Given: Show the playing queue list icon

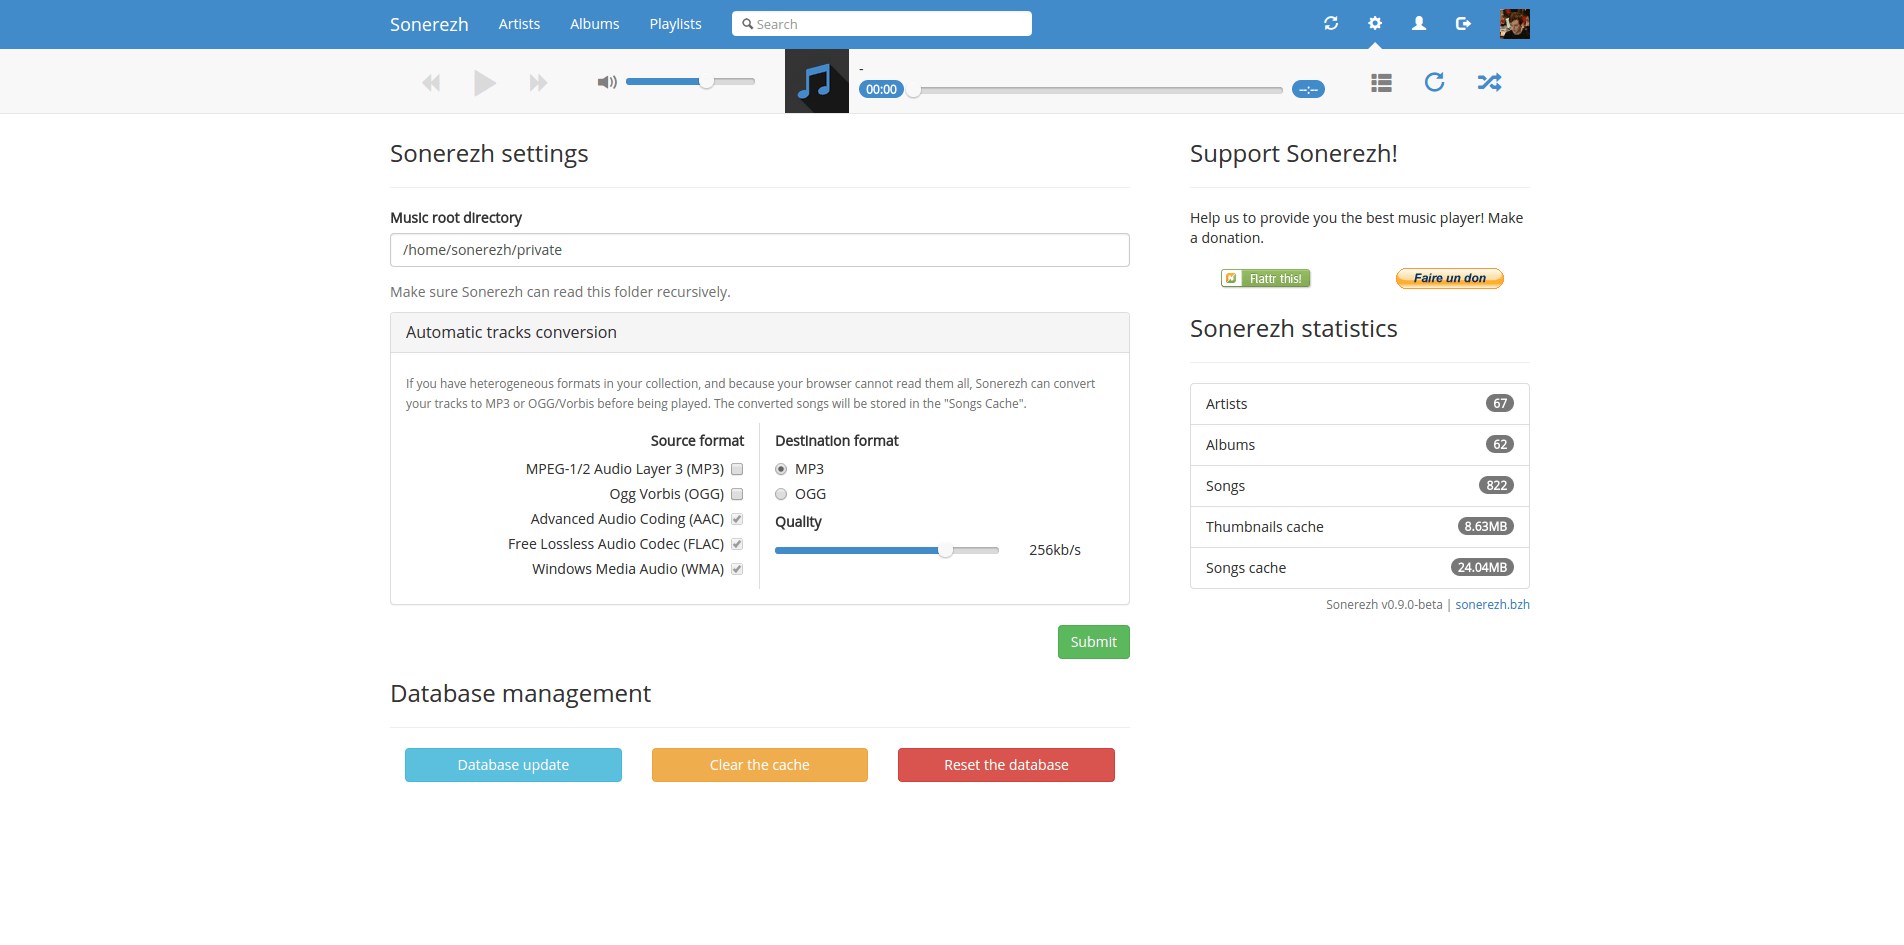Looking at the screenshot, I should (x=1381, y=82).
